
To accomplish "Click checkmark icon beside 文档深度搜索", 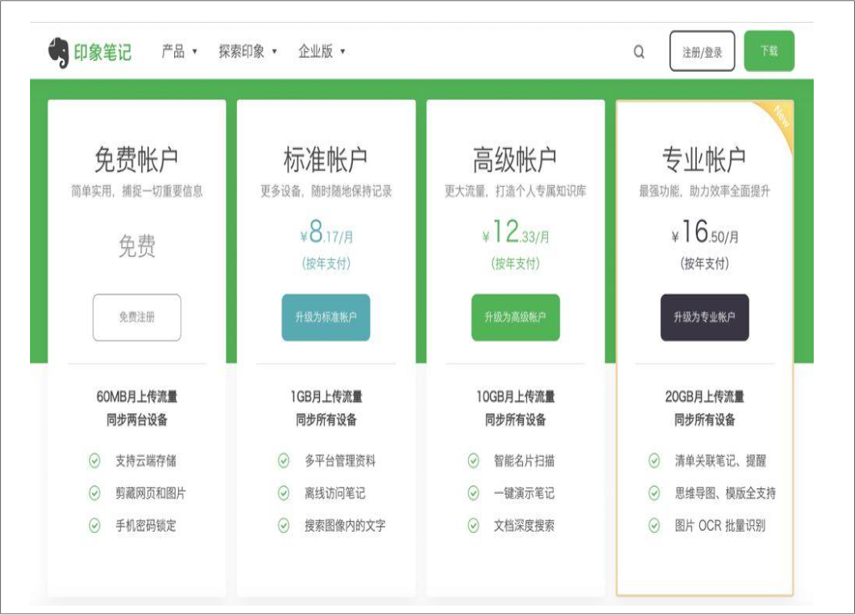I will pos(473,526).
